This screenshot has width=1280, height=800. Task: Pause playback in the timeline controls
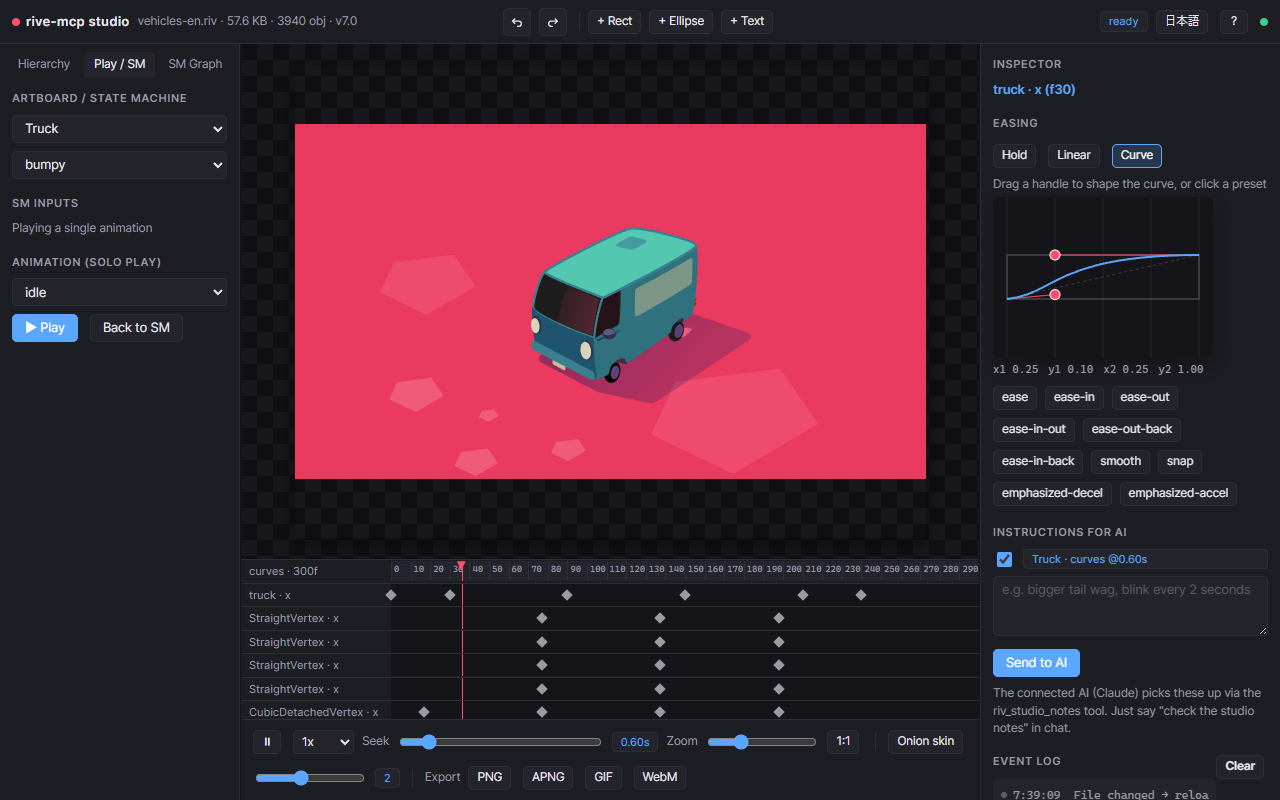(x=266, y=742)
